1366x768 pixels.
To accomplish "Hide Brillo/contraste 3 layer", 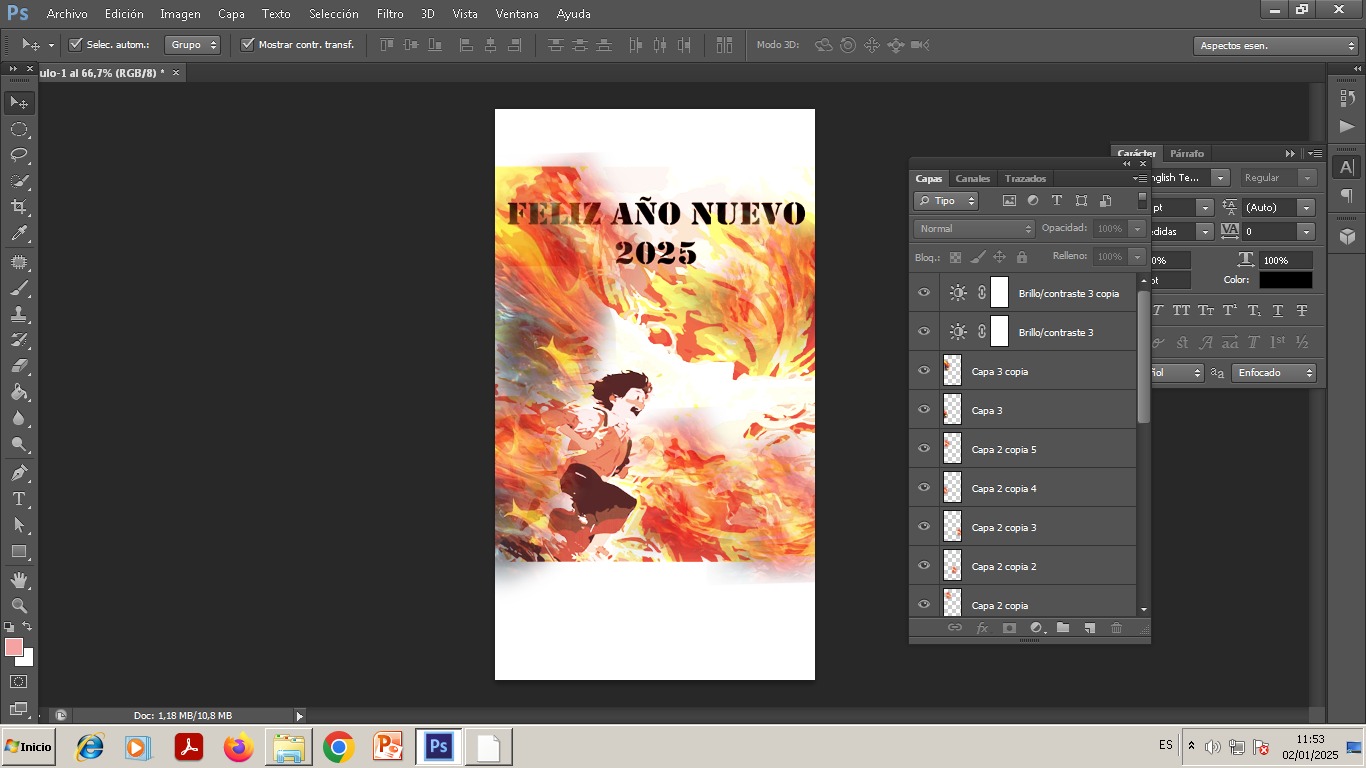I will (x=924, y=332).
